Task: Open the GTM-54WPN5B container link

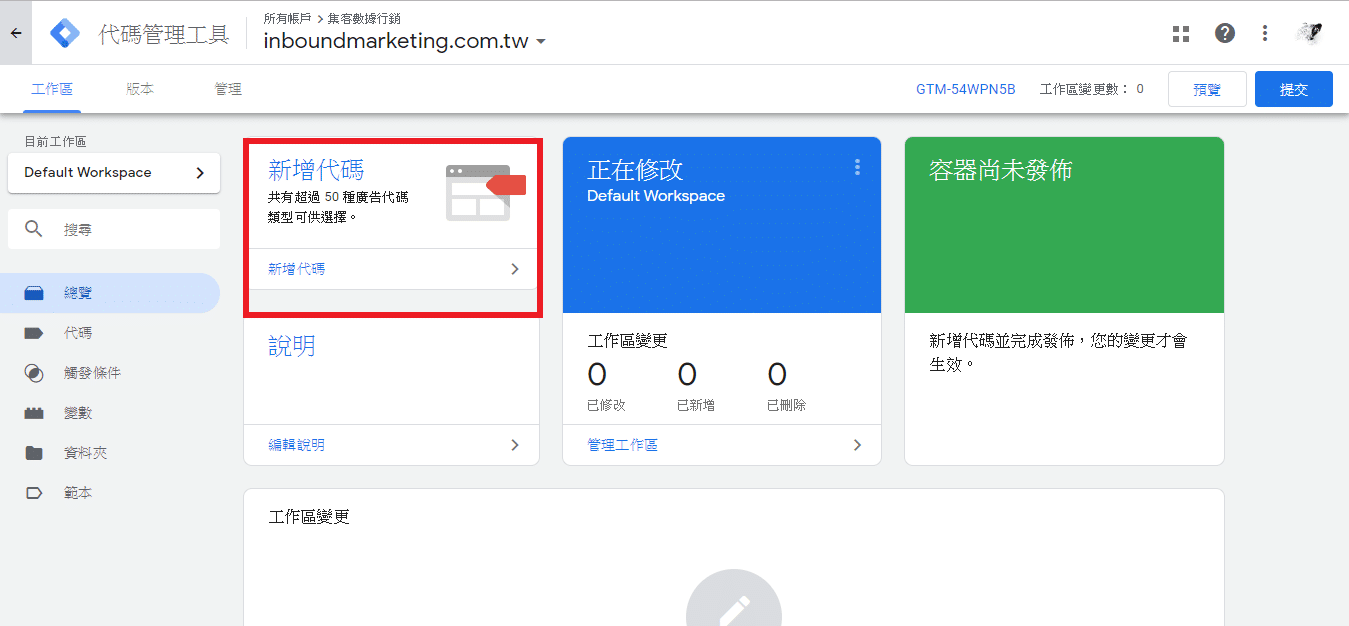Action: 965,88
